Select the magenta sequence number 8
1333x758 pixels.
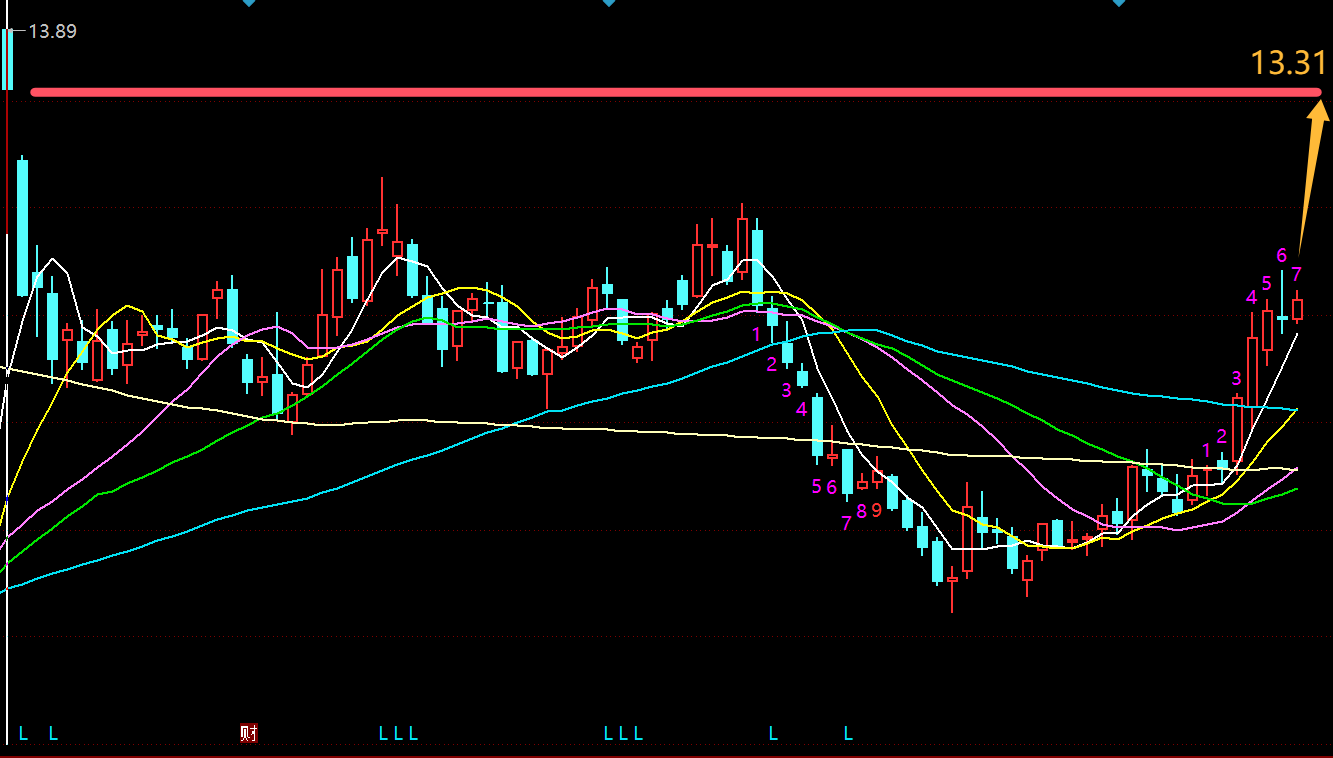point(861,511)
